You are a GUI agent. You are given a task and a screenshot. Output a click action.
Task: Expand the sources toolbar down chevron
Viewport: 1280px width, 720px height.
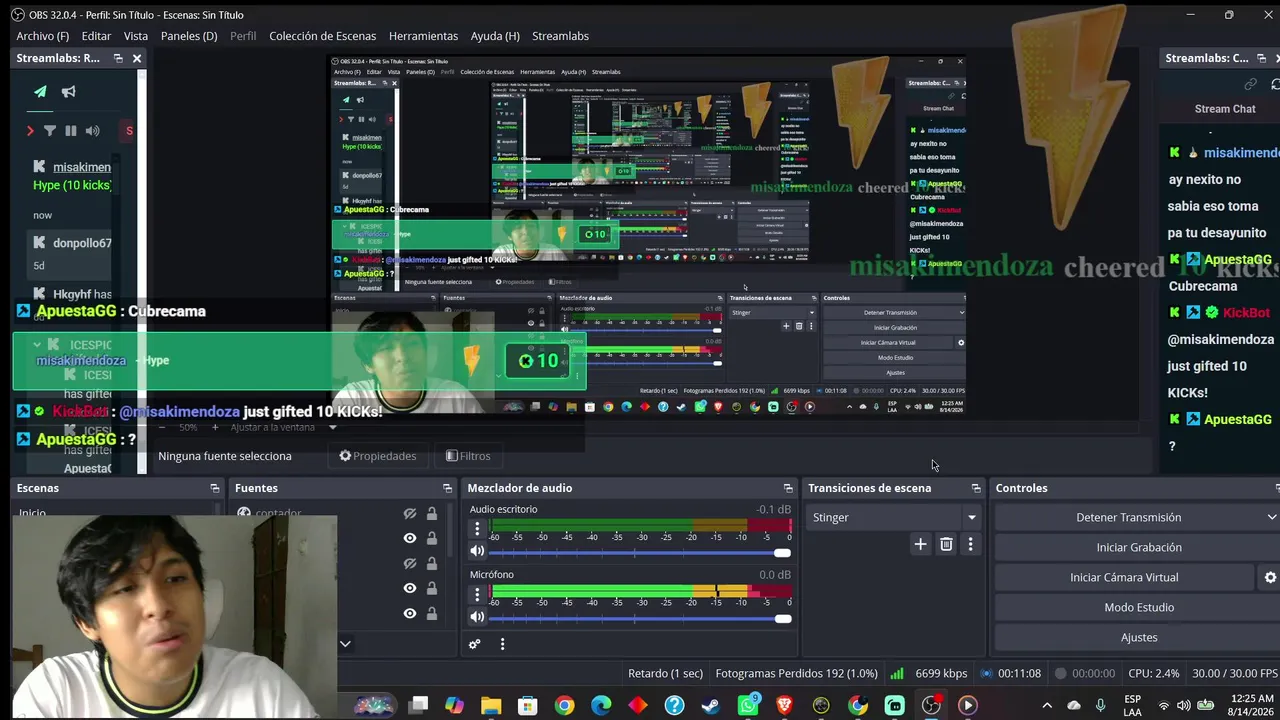coord(345,644)
